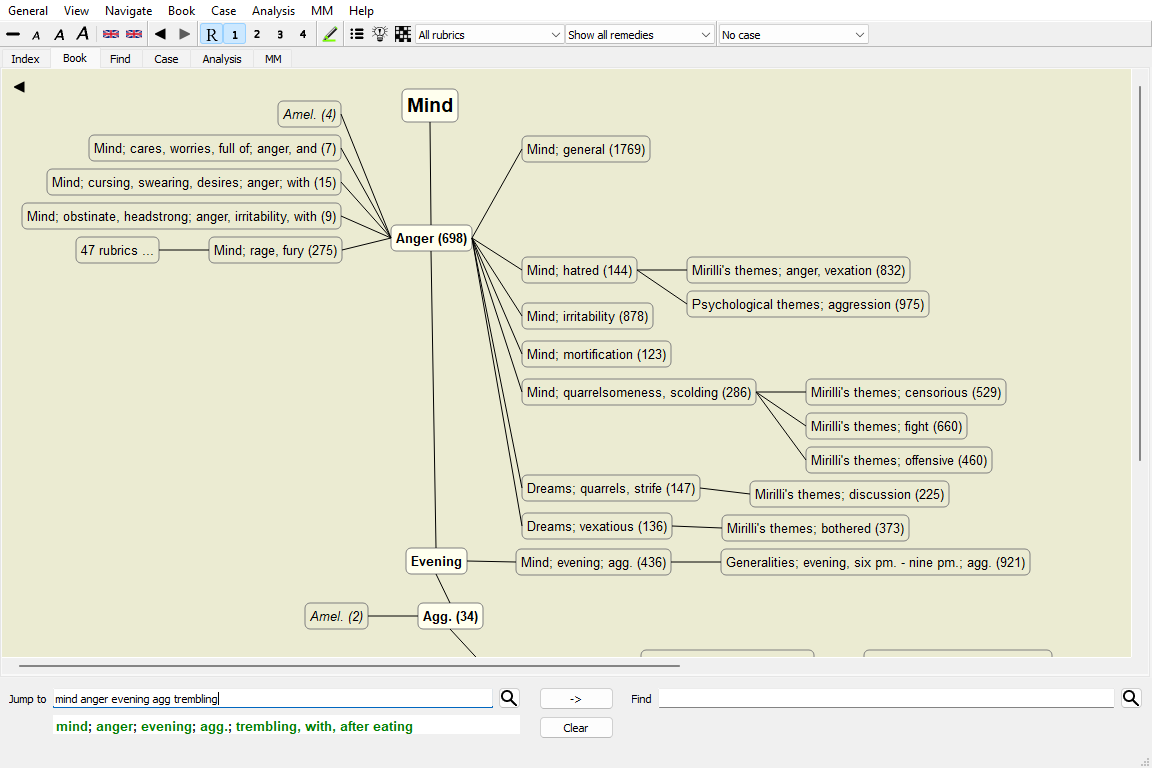The width and height of the screenshot is (1152, 768).
Task: Open Mind; mortification (123) node
Action: 596,354
